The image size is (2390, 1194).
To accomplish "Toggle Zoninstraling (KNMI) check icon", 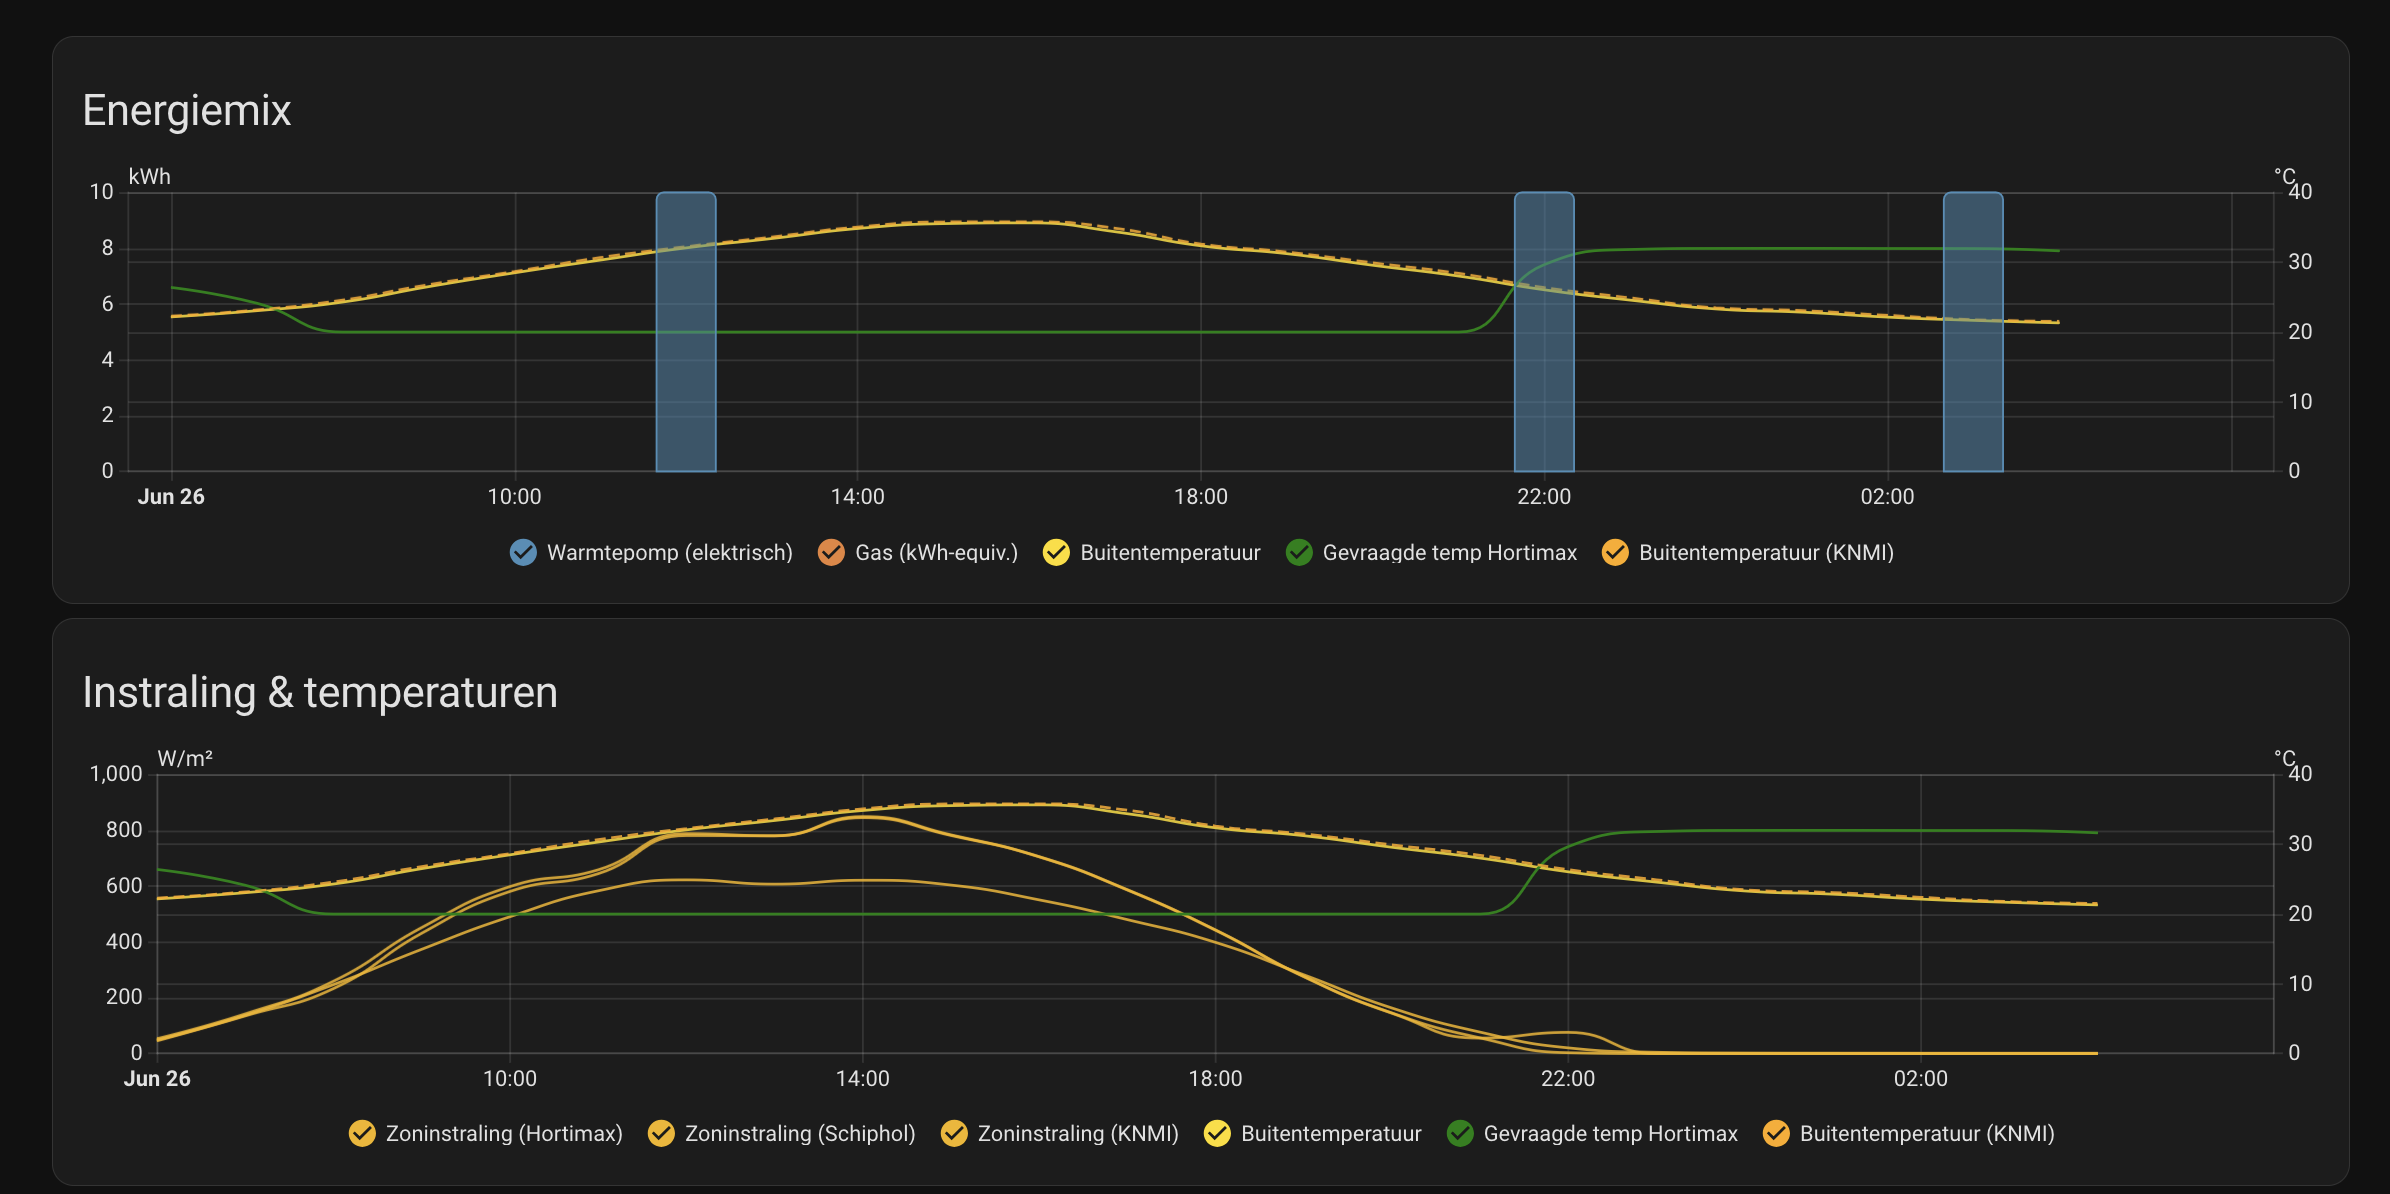I will point(954,1133).
